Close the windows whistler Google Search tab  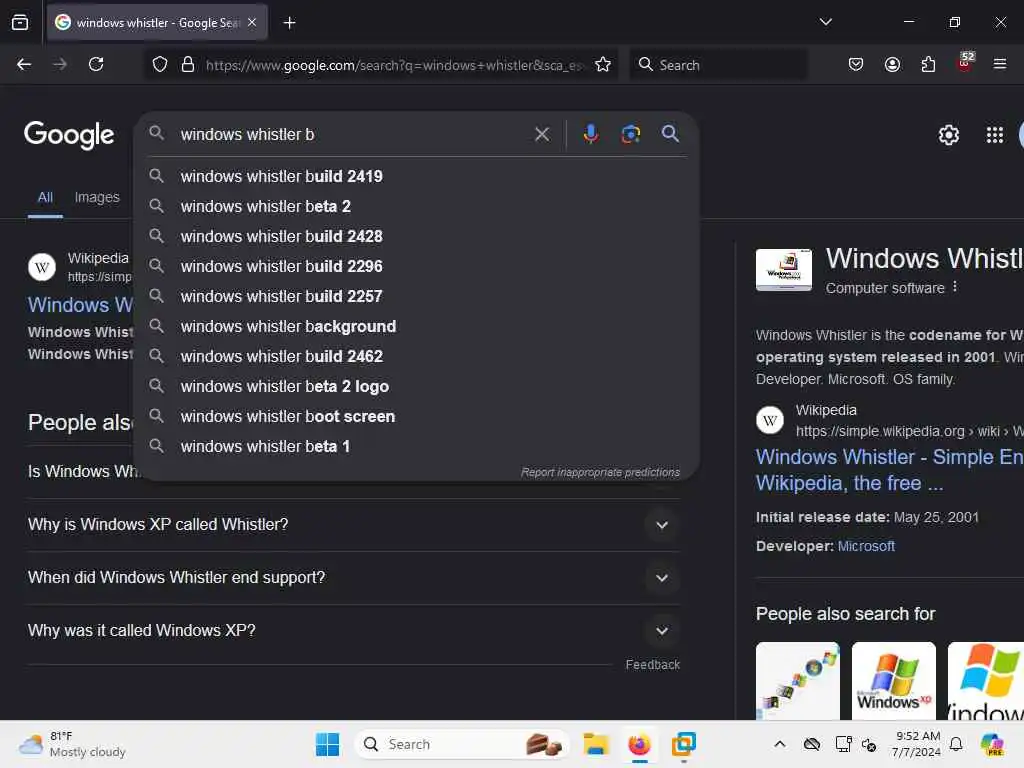coord(252,22)
